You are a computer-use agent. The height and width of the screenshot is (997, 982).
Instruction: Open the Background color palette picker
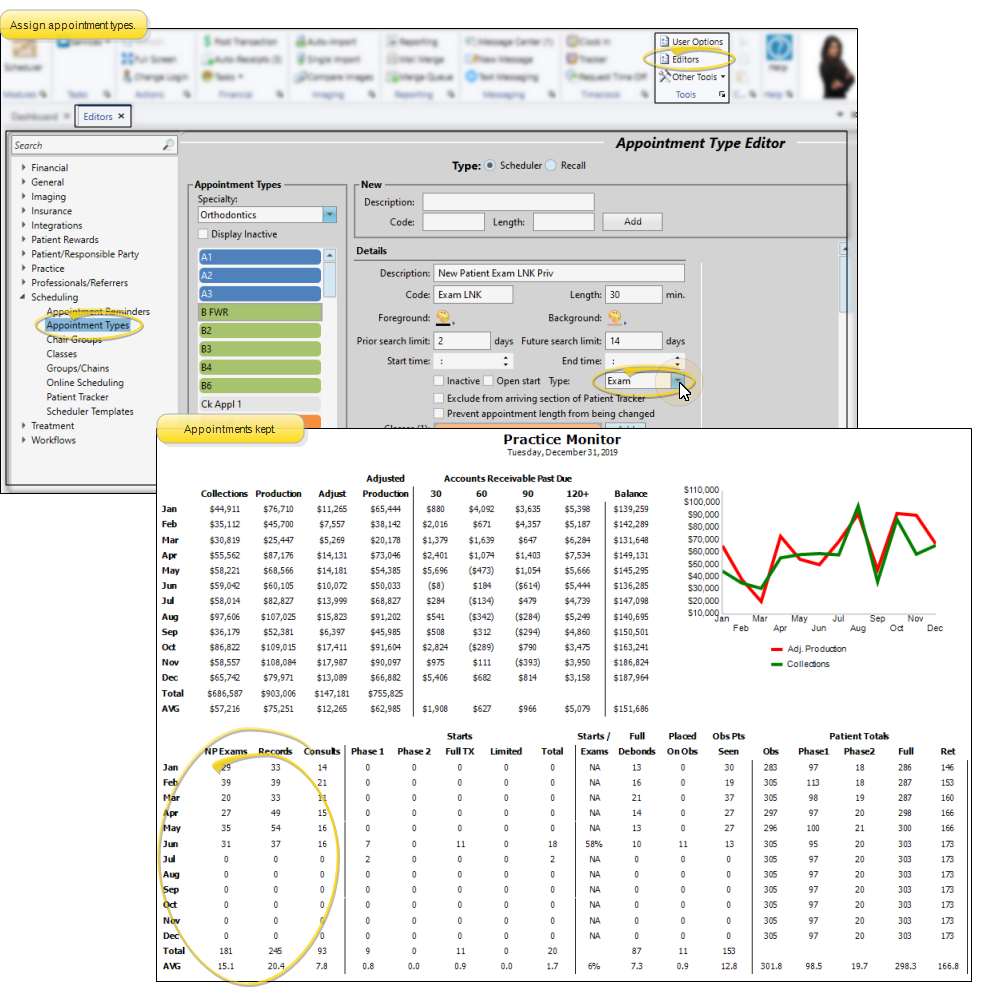(615, 319)
